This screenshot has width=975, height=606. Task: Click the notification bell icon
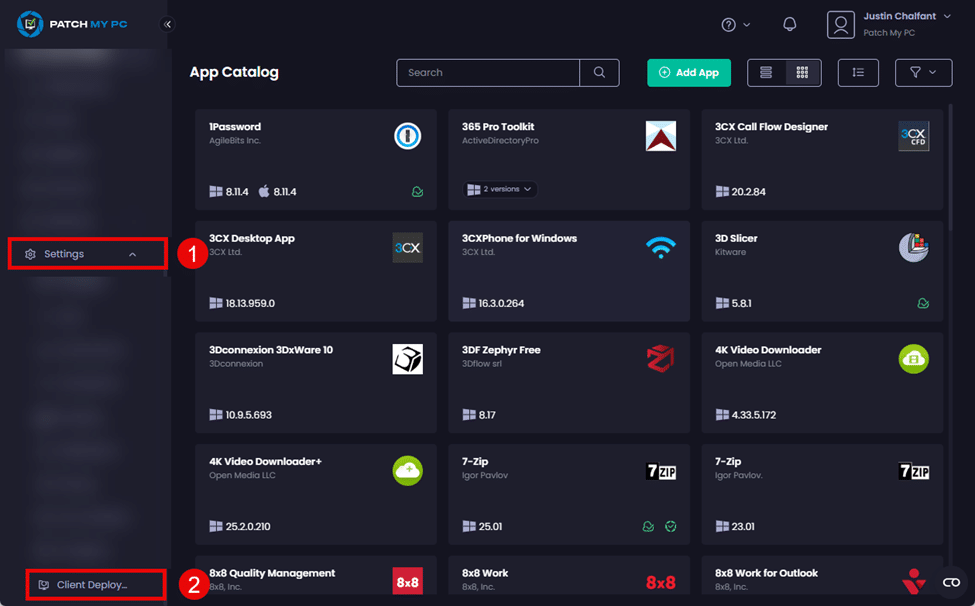790,25
